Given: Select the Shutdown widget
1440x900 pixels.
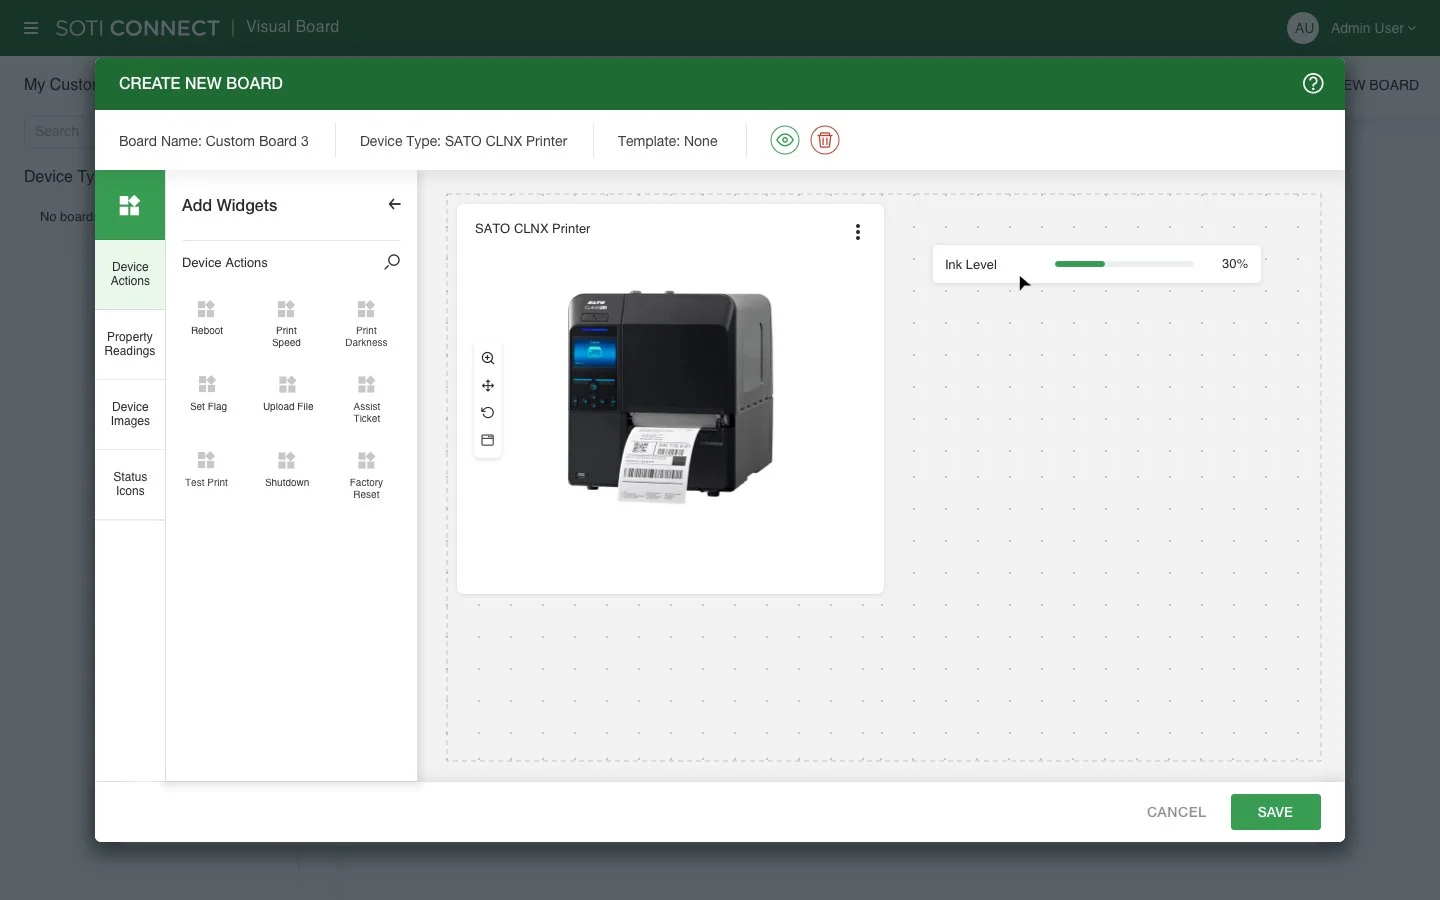Looking at the screenshot, I should coord(287,470).
